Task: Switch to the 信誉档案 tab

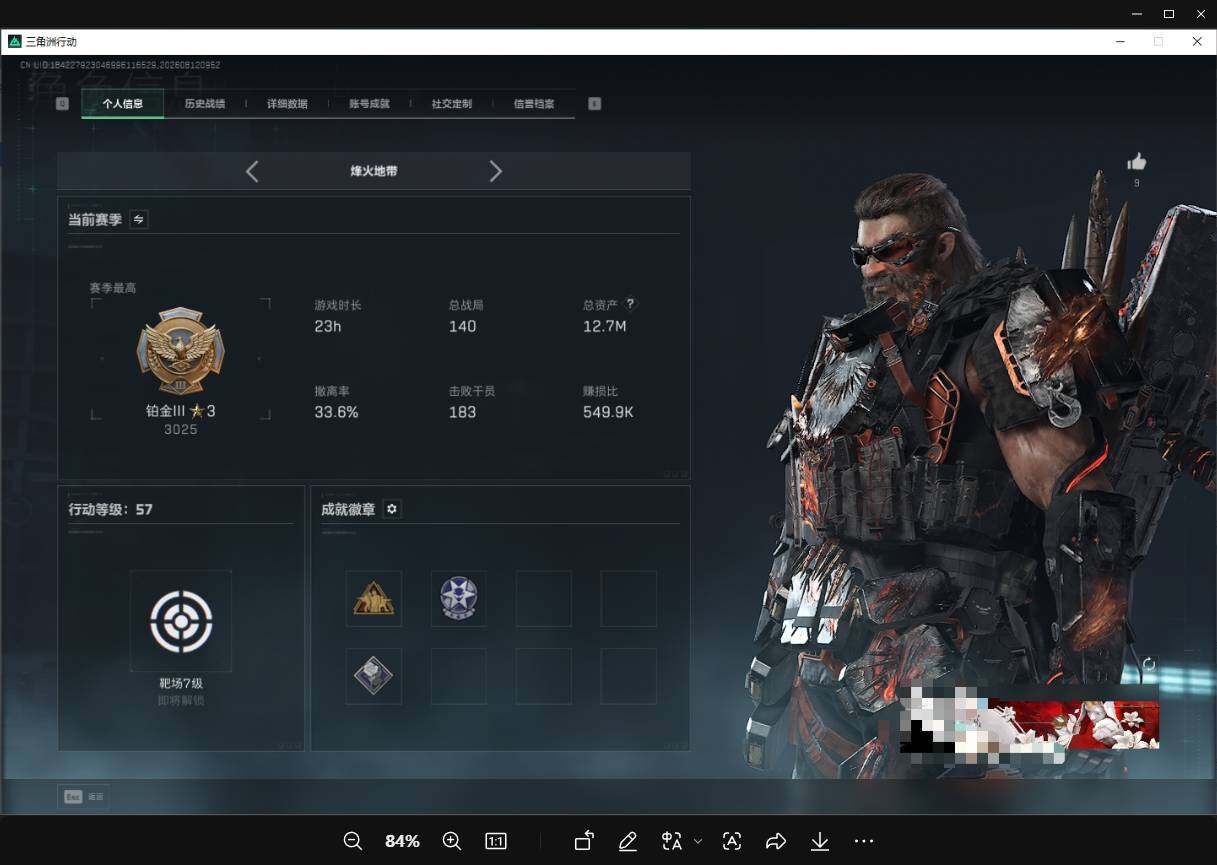Action: [x=534, y=104]
